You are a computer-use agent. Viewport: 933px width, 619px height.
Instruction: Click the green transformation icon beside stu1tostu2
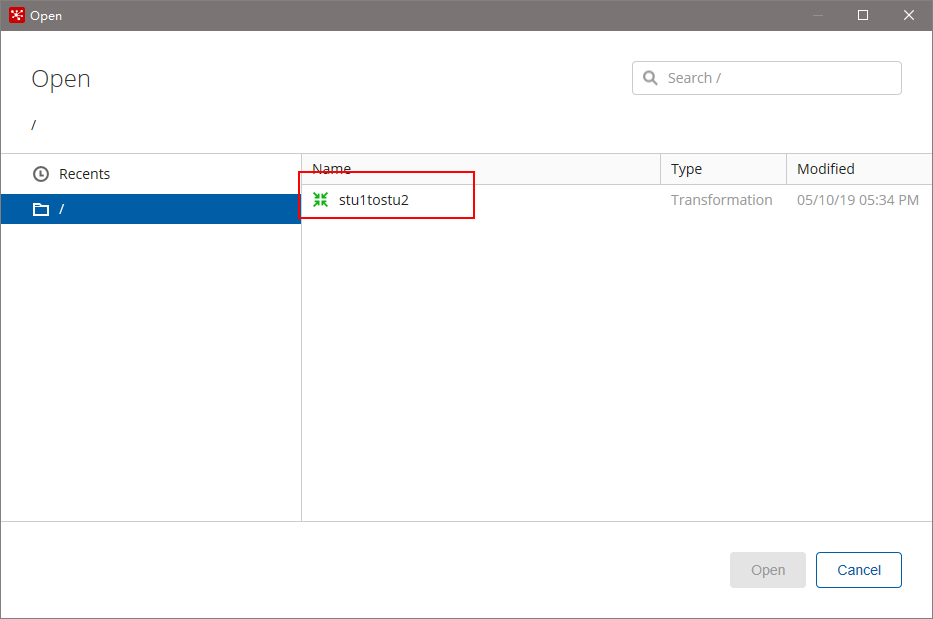tap(320, 200)
